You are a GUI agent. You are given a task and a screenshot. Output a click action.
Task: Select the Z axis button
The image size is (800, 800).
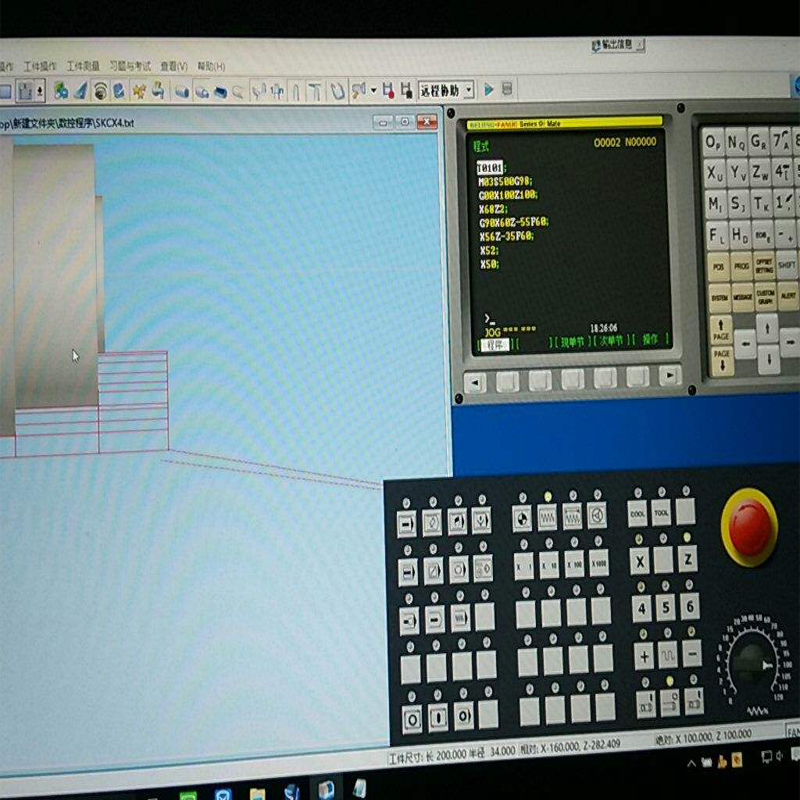688,559
